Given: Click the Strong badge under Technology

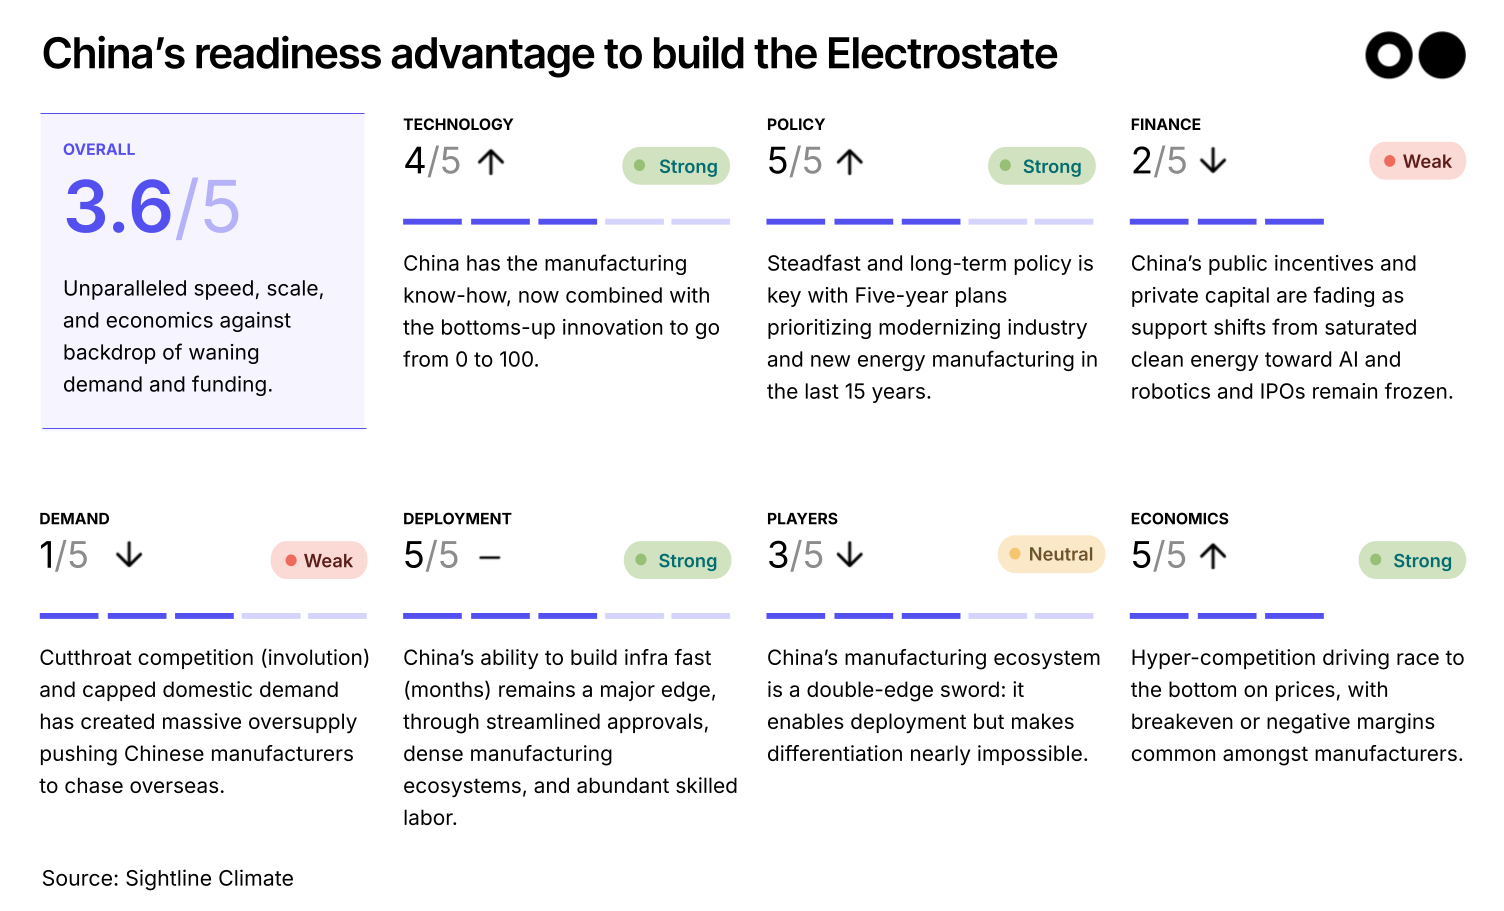Looking at the screenshot, I should coord(676,166).
